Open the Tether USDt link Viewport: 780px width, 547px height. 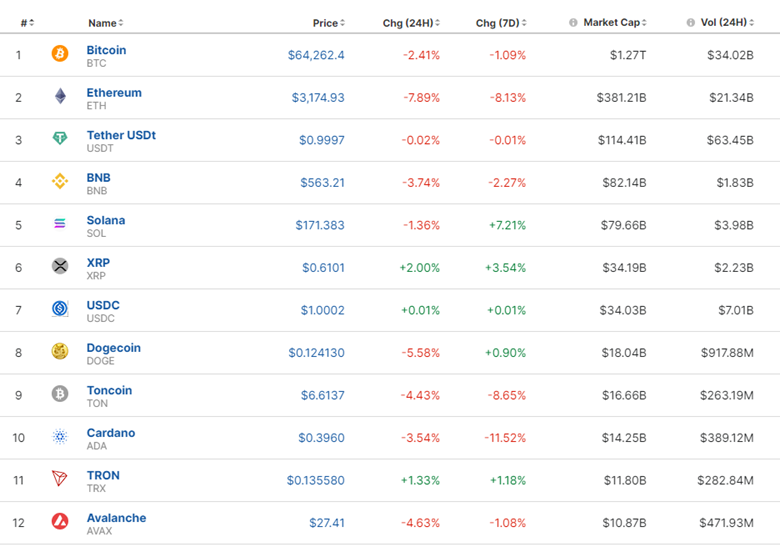[121, 135]
